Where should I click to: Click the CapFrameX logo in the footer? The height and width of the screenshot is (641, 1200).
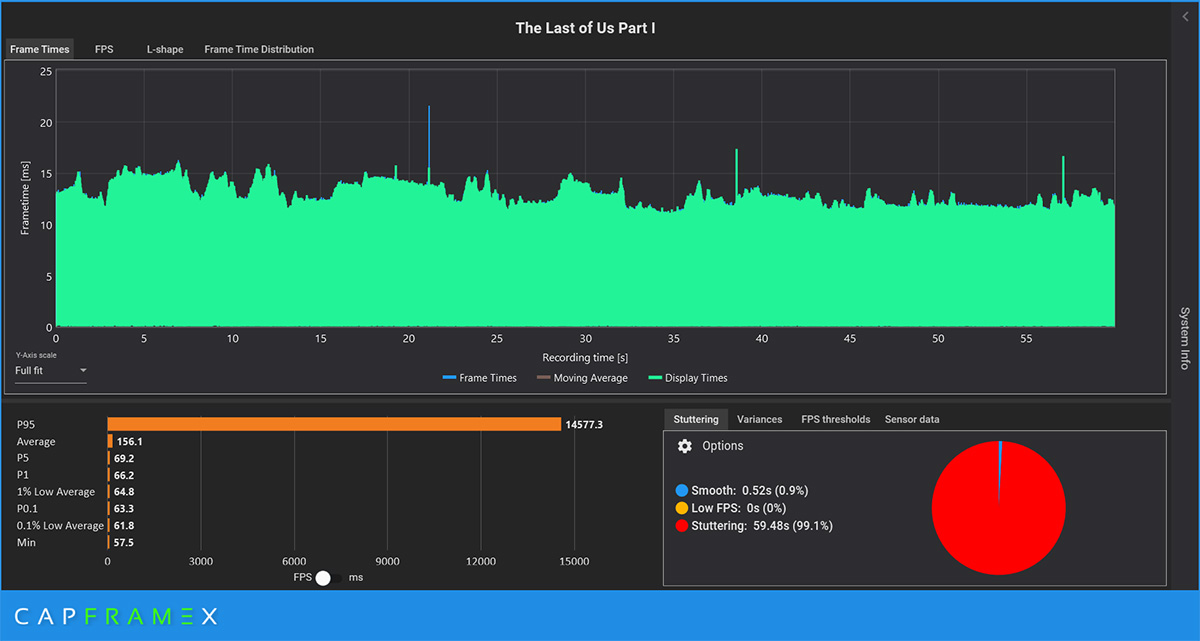115,616
